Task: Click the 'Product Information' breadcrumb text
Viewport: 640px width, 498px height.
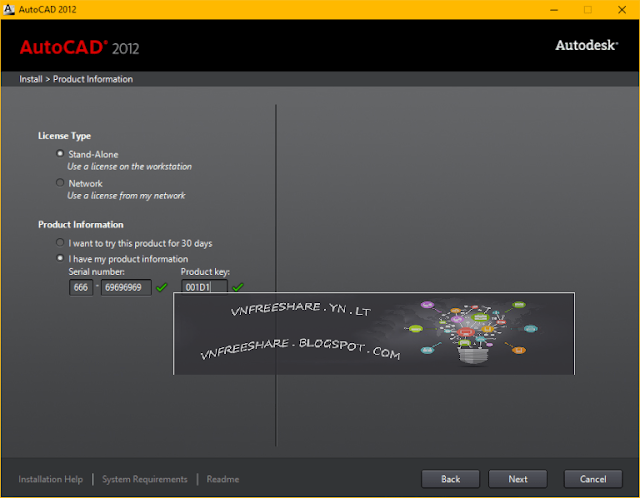Action: coord(93,79)
